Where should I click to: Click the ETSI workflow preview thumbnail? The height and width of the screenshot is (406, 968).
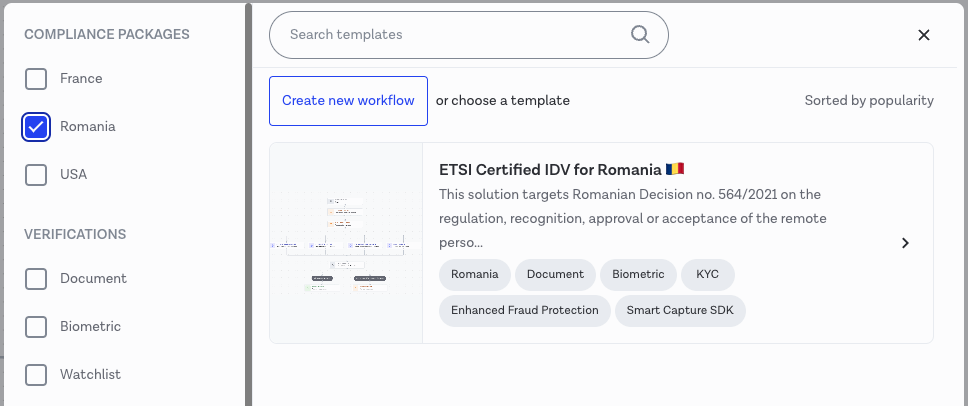tap(346, 243)
